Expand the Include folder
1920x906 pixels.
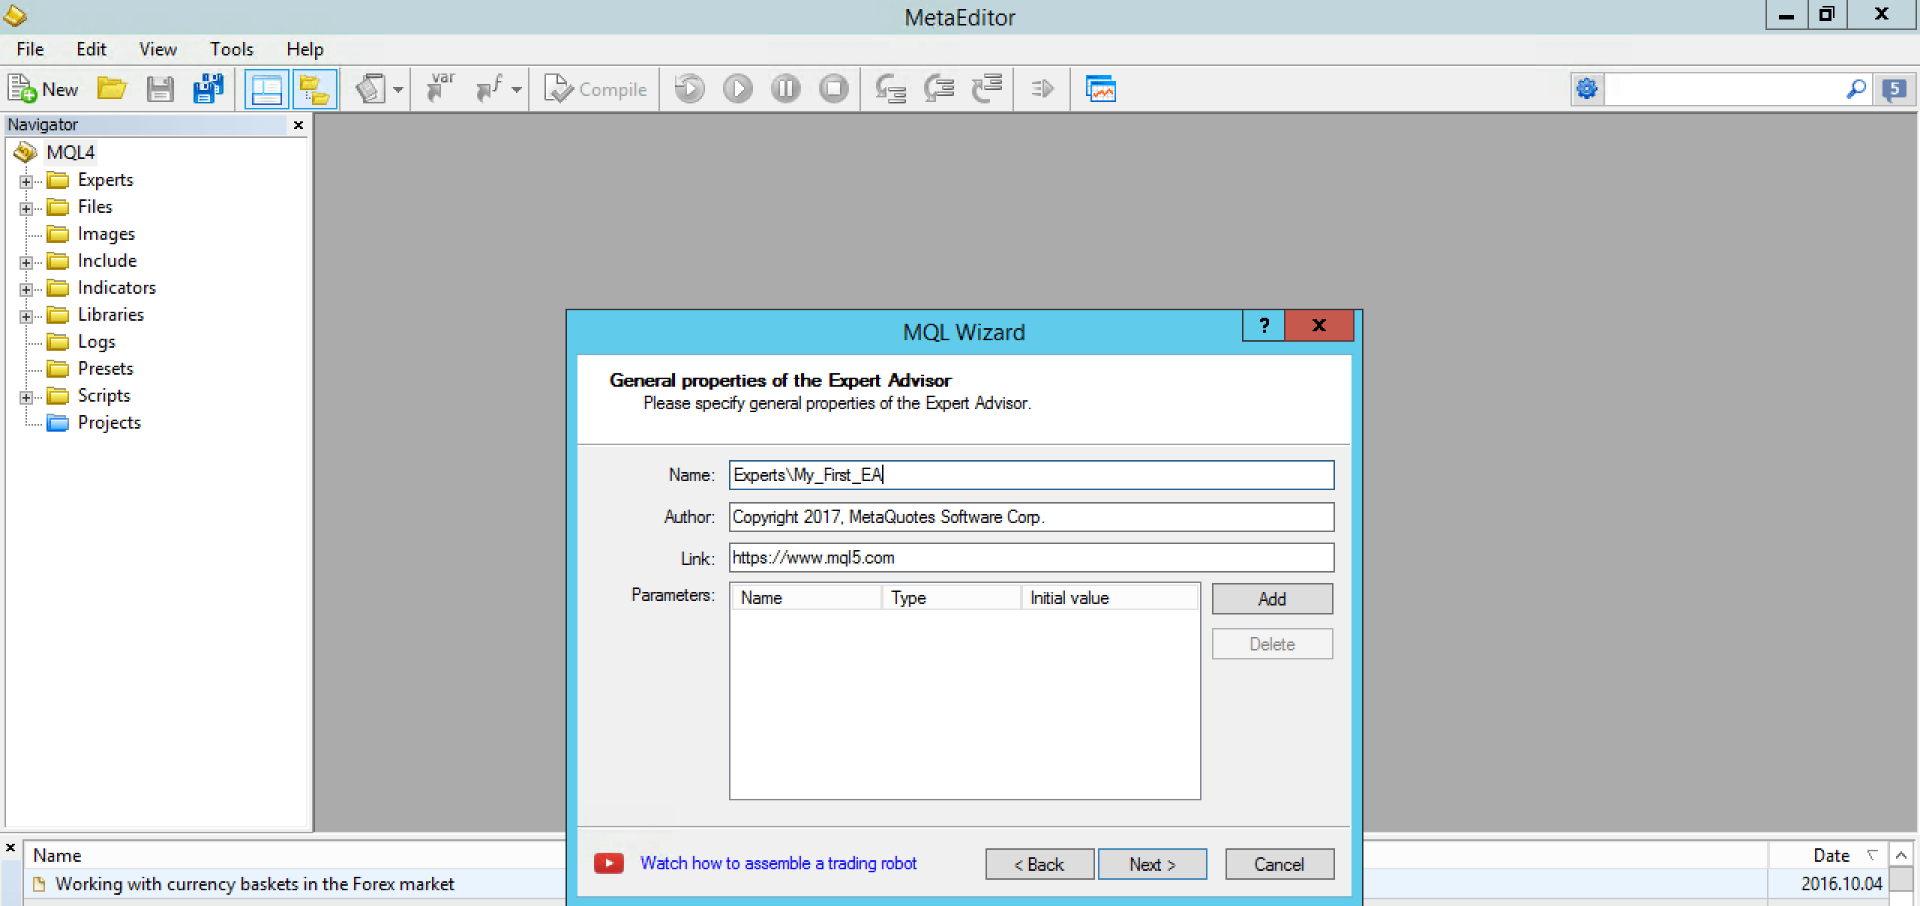(x=26, y=262)
